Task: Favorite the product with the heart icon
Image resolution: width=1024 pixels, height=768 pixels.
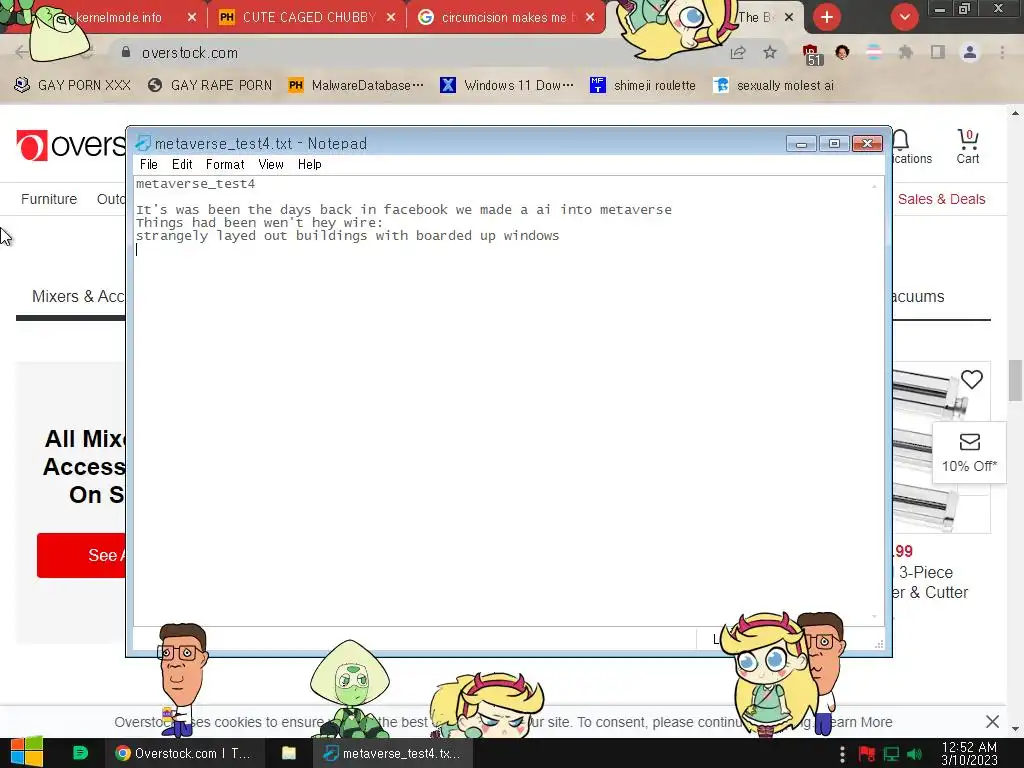Action: (972, 379)
